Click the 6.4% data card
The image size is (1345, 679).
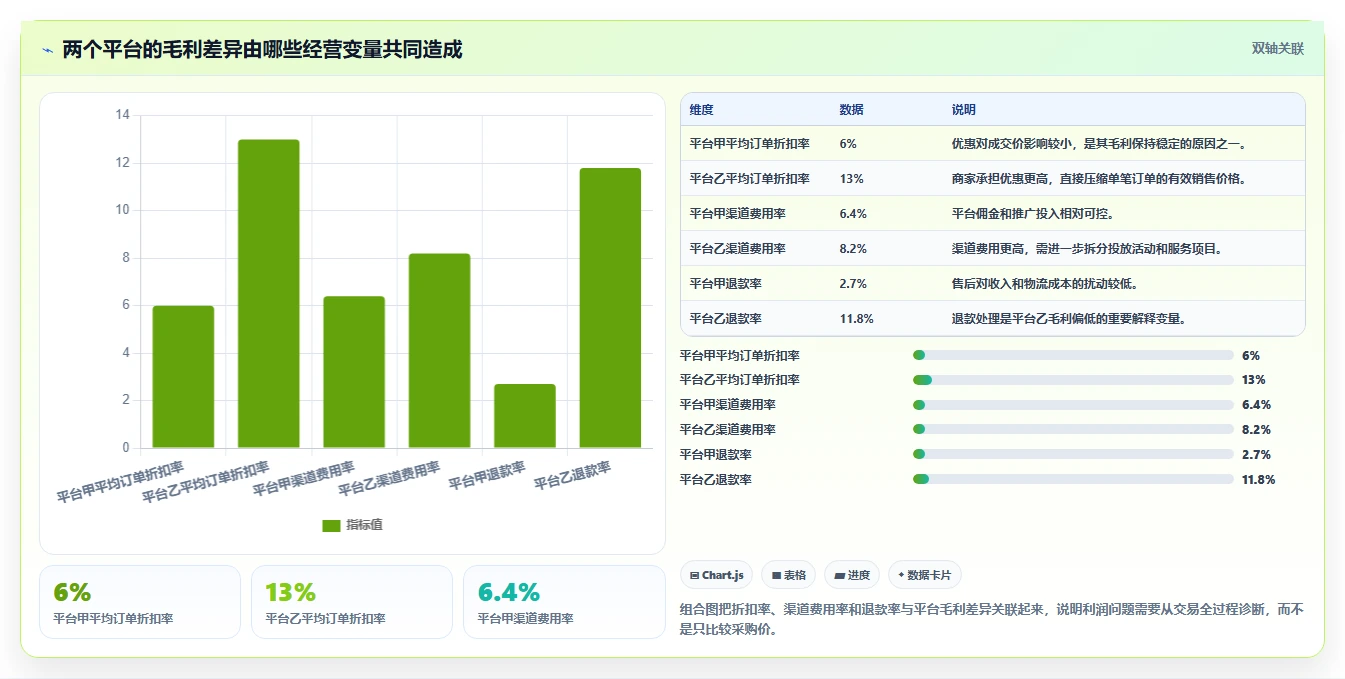coord(564,602)
